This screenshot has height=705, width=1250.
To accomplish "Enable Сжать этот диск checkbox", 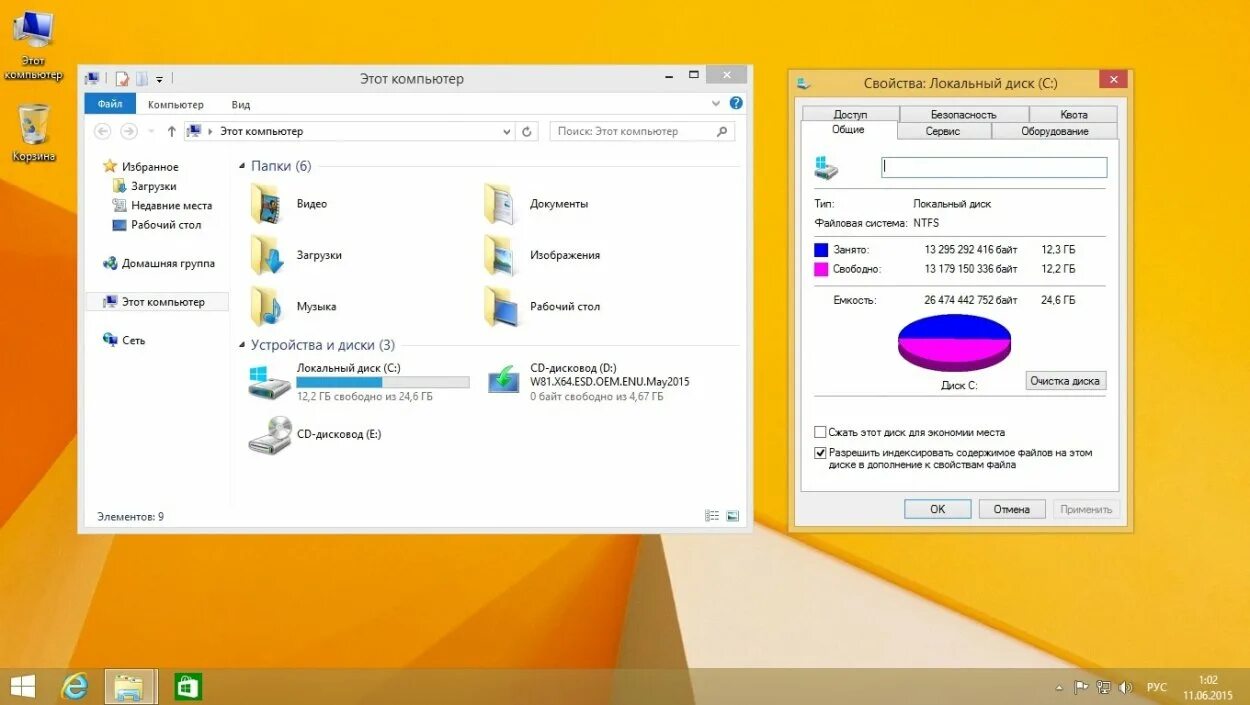I will click(x=820, y=432).
